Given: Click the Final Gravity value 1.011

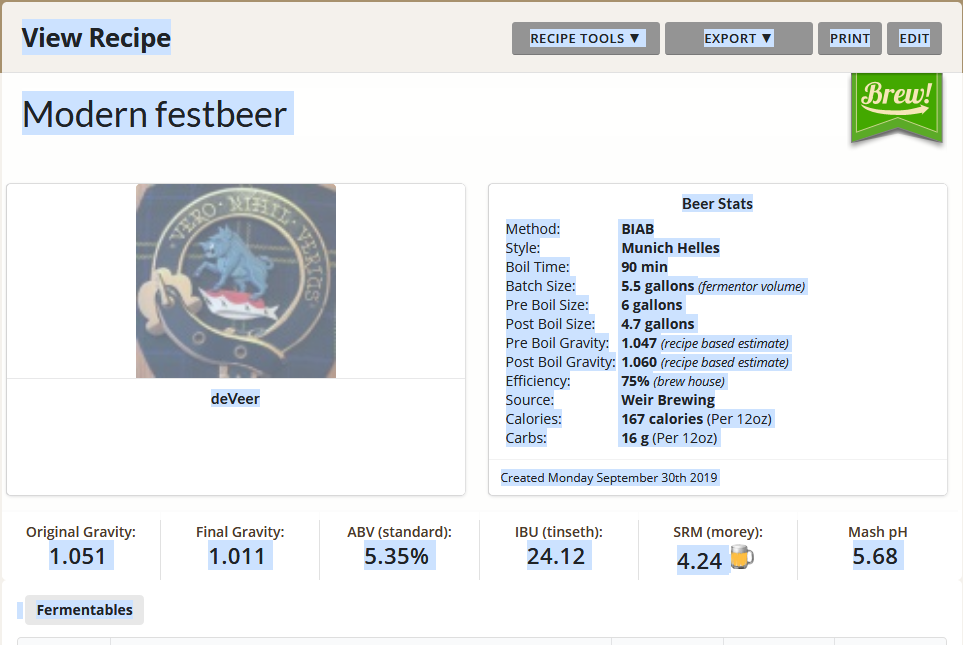Looking at the screenshot, I should (x=237, y=556).
